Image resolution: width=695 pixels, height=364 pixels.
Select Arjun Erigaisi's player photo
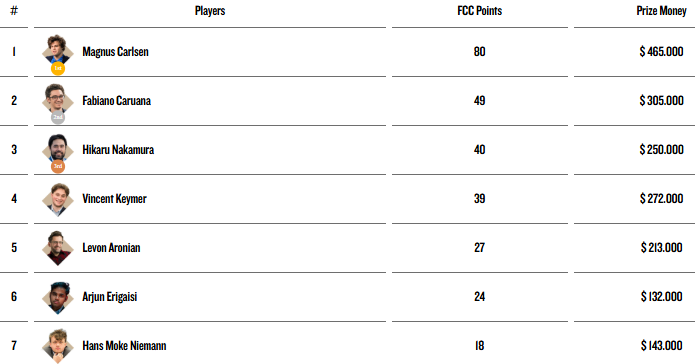(x=58, y=297)
